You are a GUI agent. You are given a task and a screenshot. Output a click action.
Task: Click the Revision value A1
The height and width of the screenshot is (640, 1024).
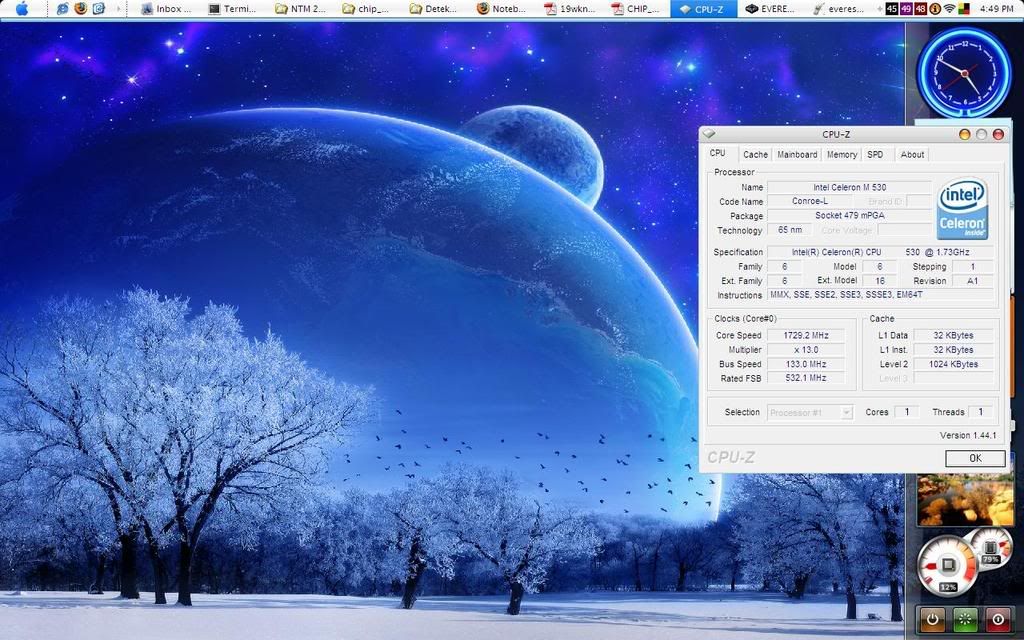[972, 281]
